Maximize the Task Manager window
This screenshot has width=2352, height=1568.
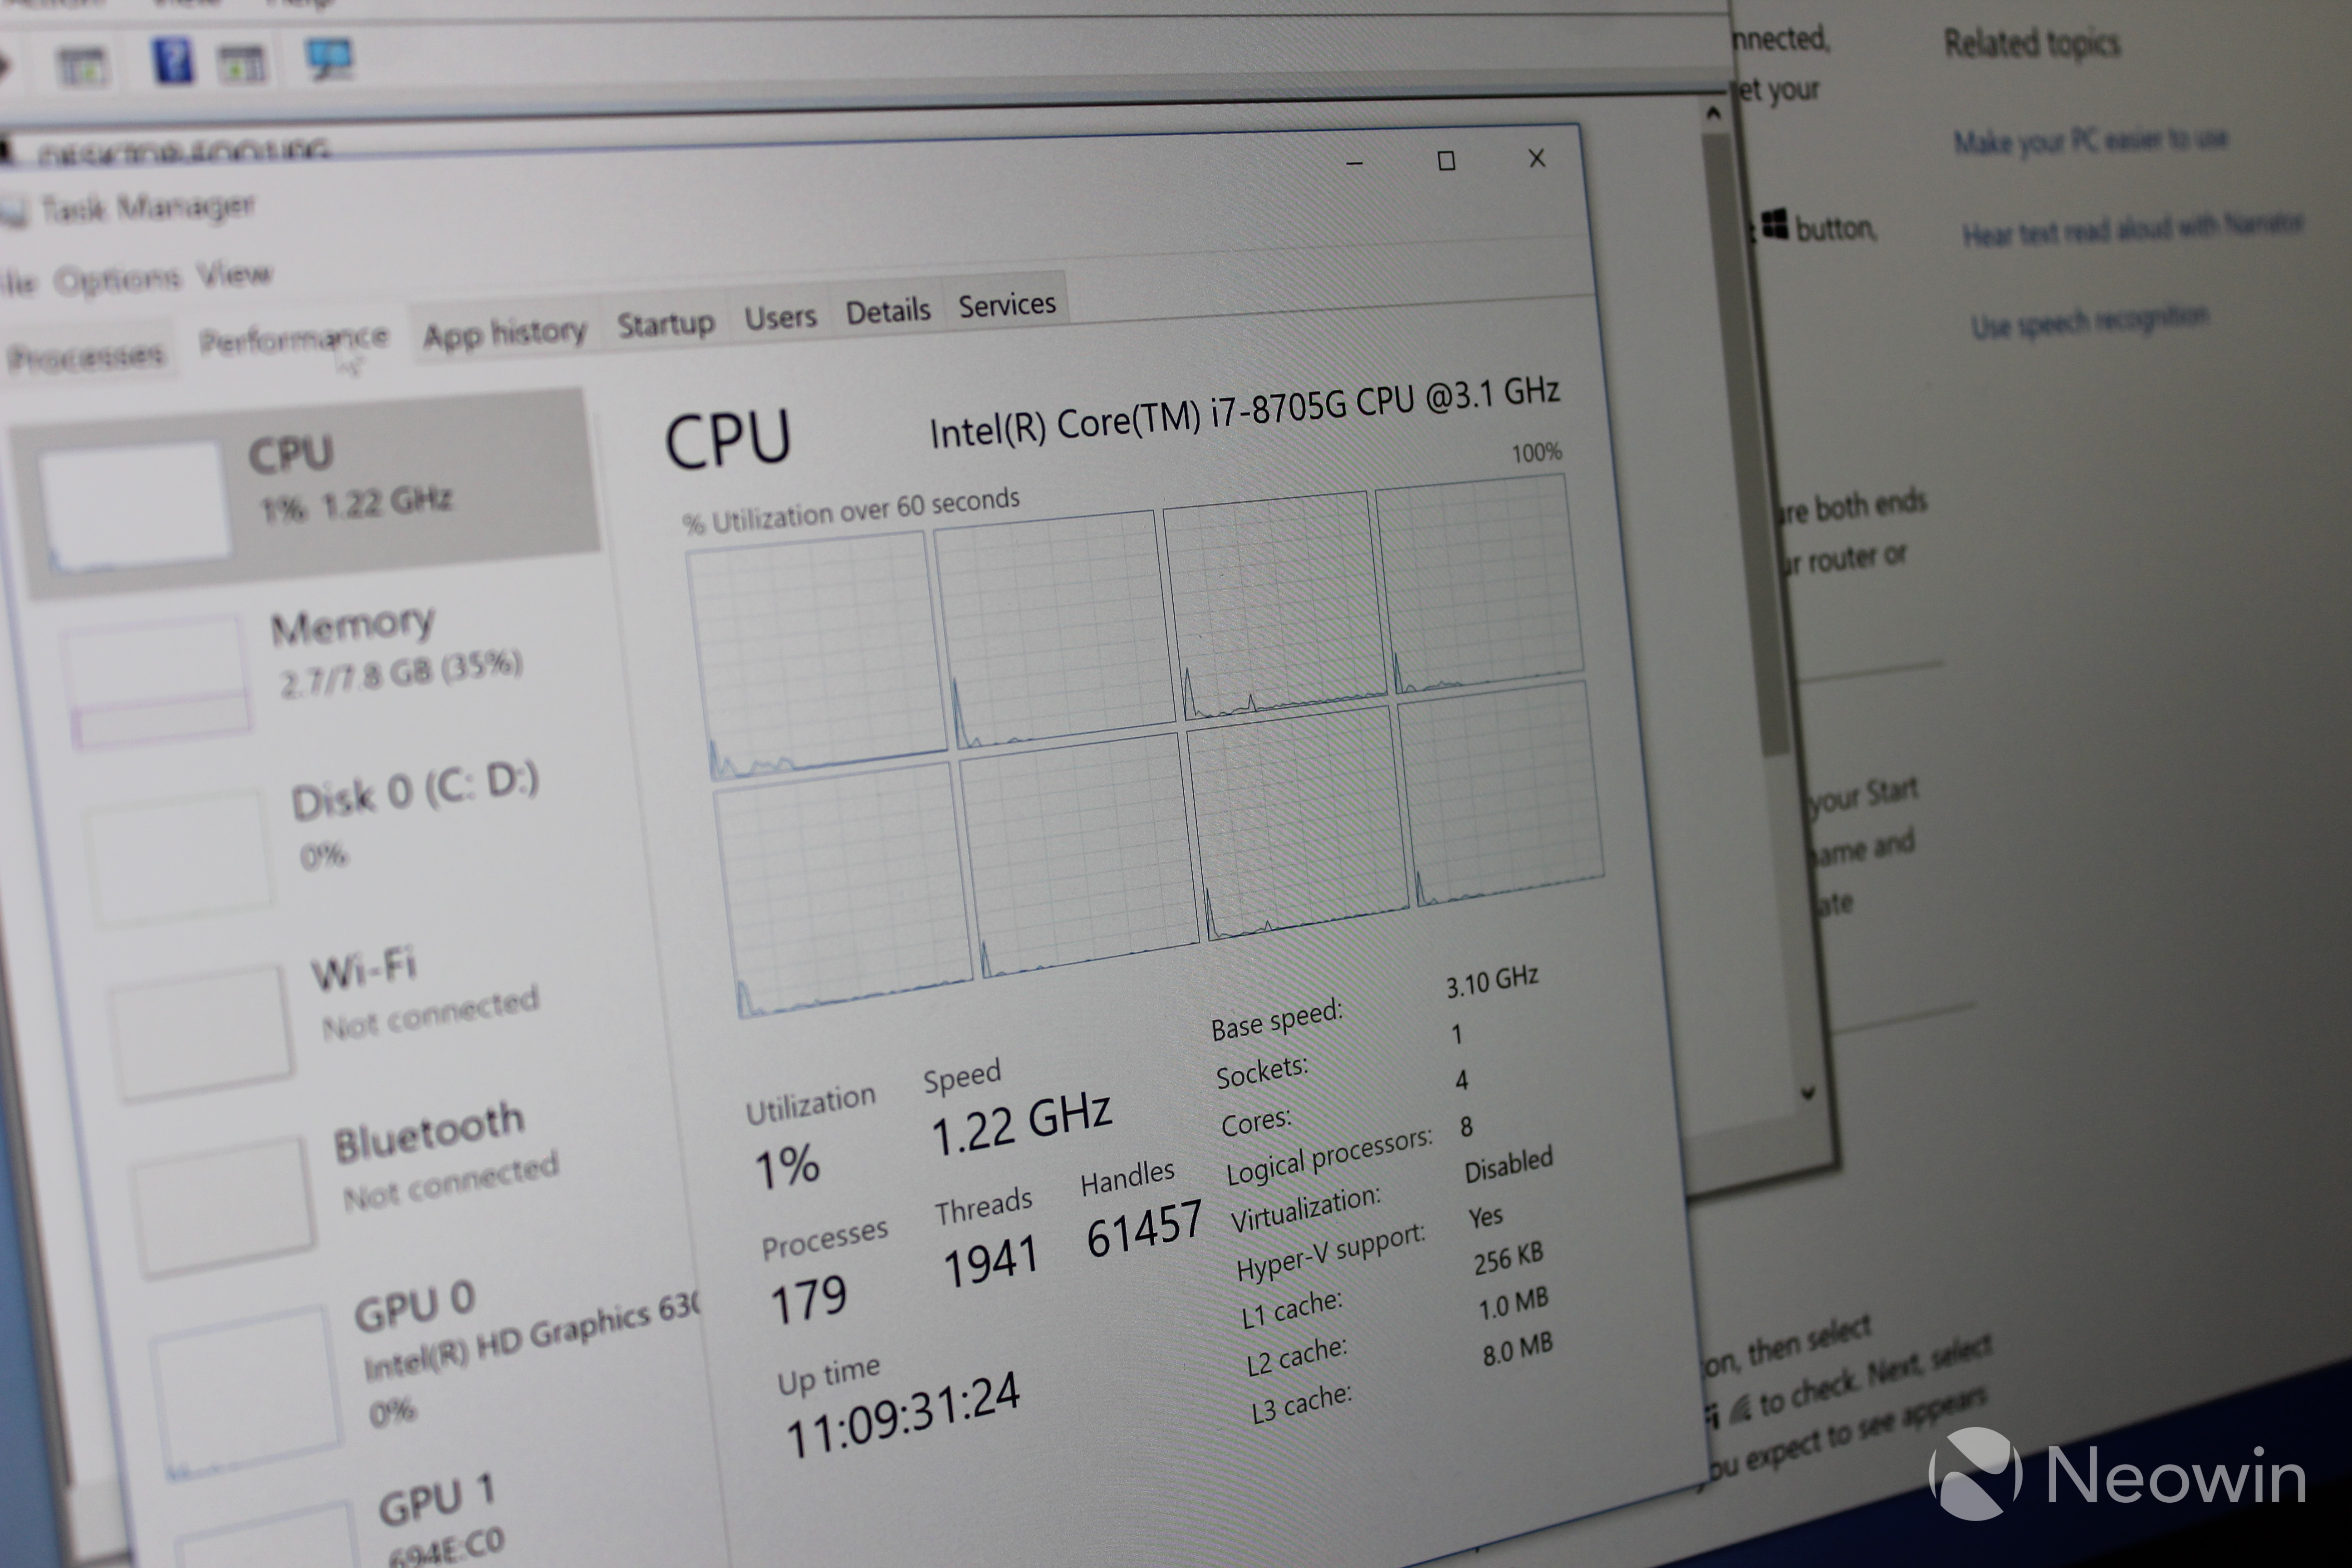click(1446, 161)
